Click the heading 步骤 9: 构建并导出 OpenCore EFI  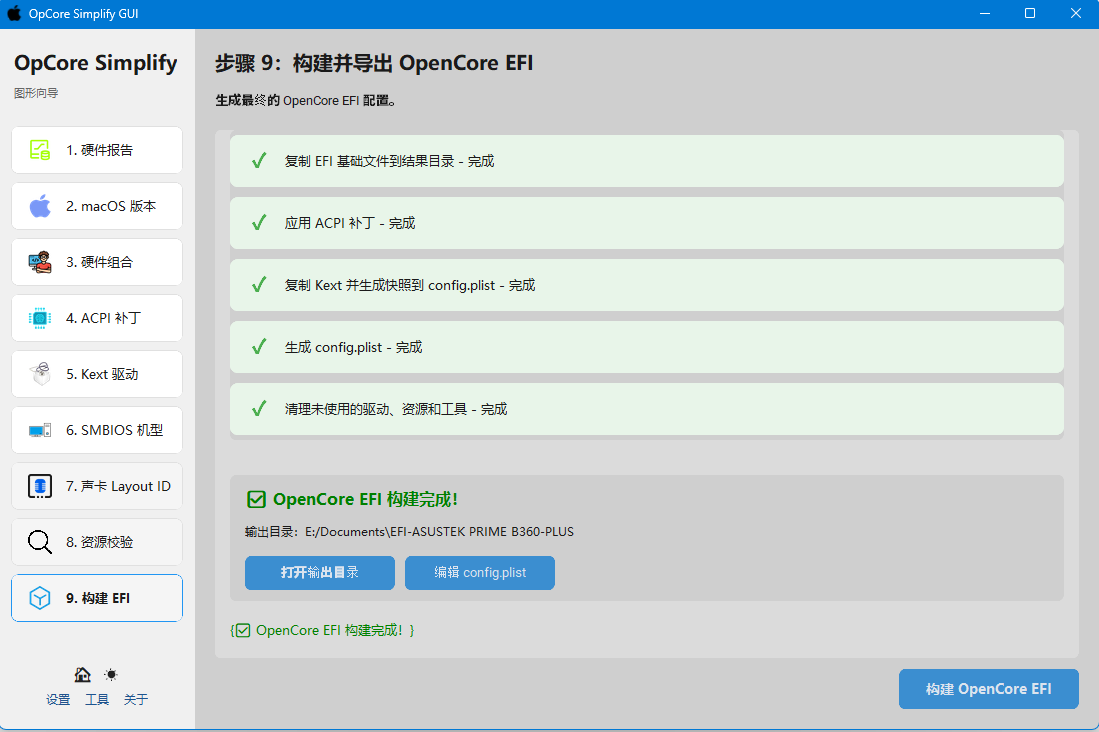click(x=374, y=63)
